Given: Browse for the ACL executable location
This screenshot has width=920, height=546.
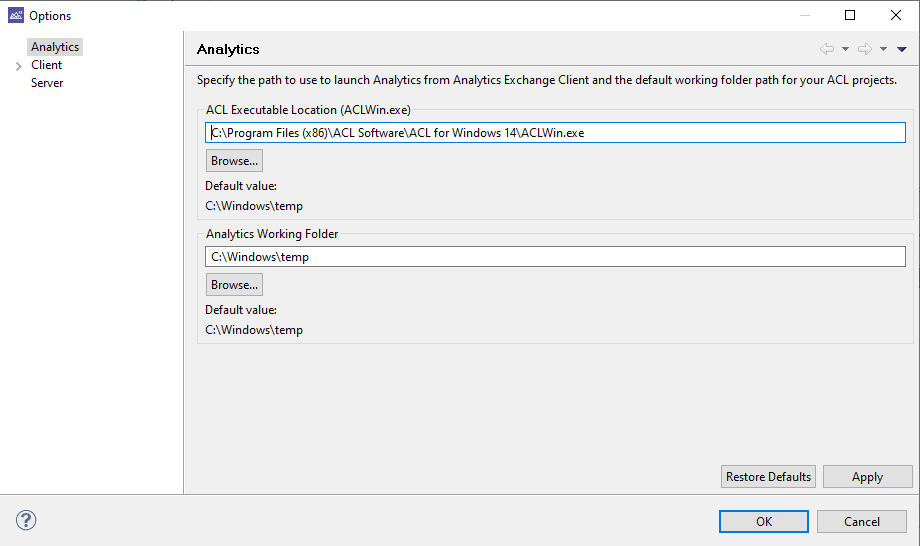Looking at the screenshot, I should [x=234, y=161].
